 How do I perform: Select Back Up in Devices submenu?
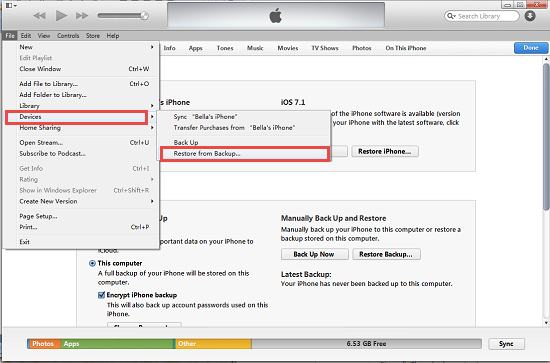(244, 142)
